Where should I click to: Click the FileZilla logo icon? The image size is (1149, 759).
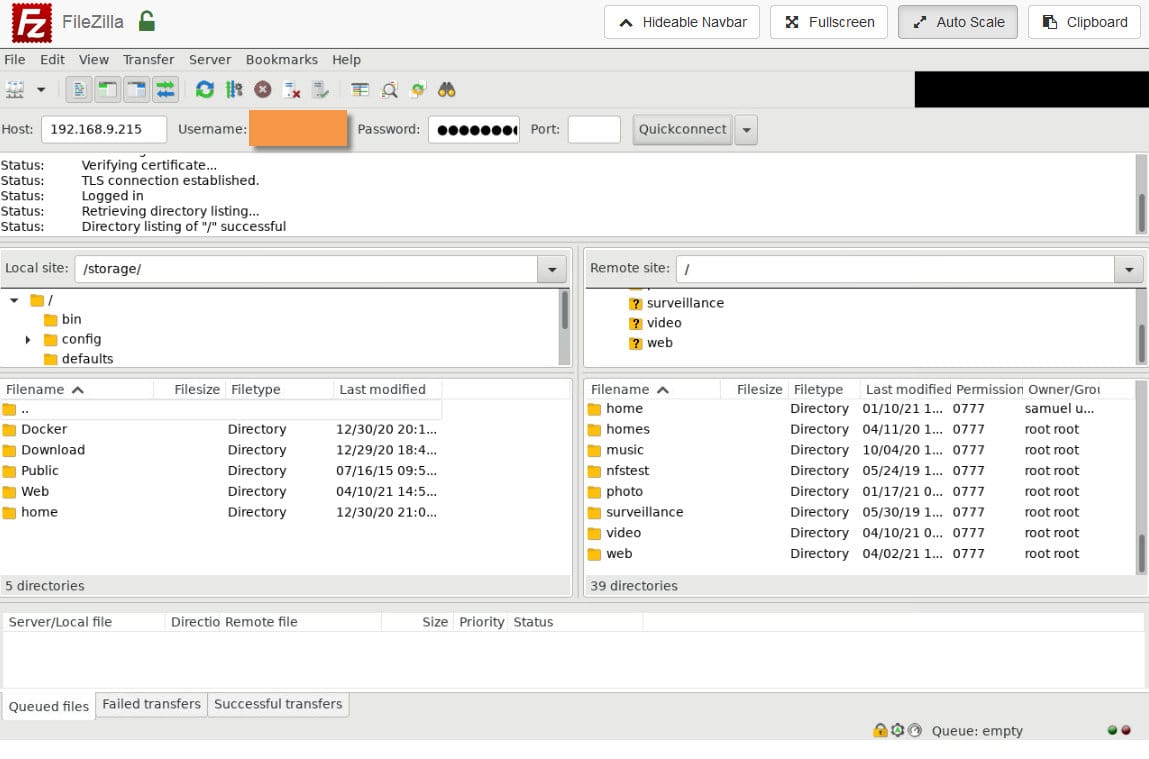tap(32, 23)
